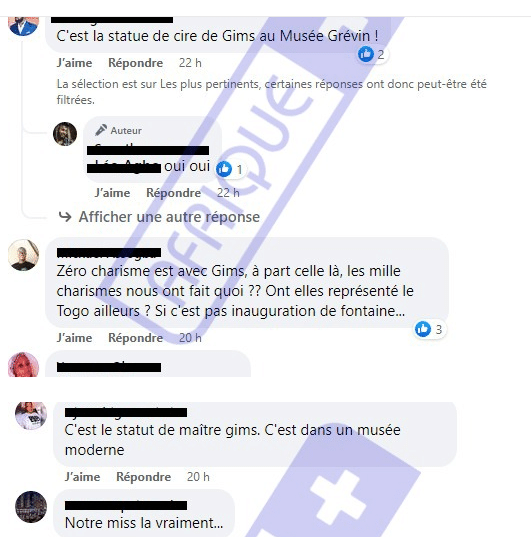Image resolution: width=531 pixels, height=537 pixels.
Task: Open profile picture of Musée Grévin commenter
Action: [x=23, y=26]
